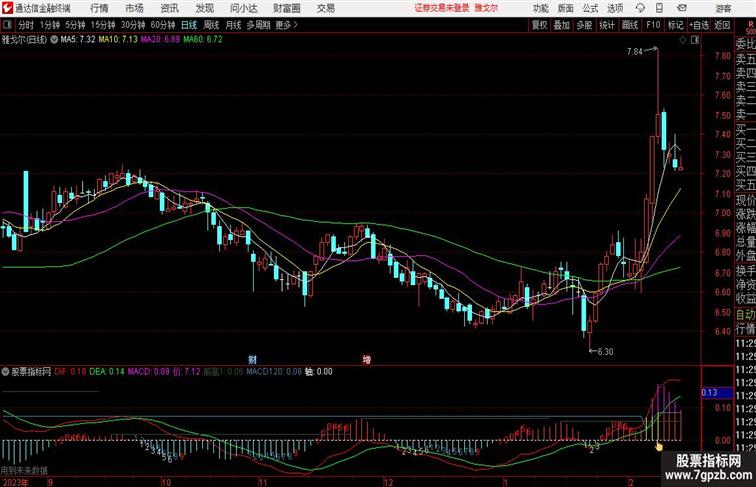Click the 游客 guest account label
Image resolution: width=756 pixels, height=487 pixels.
pyautogui.click(x=723, y=8)
